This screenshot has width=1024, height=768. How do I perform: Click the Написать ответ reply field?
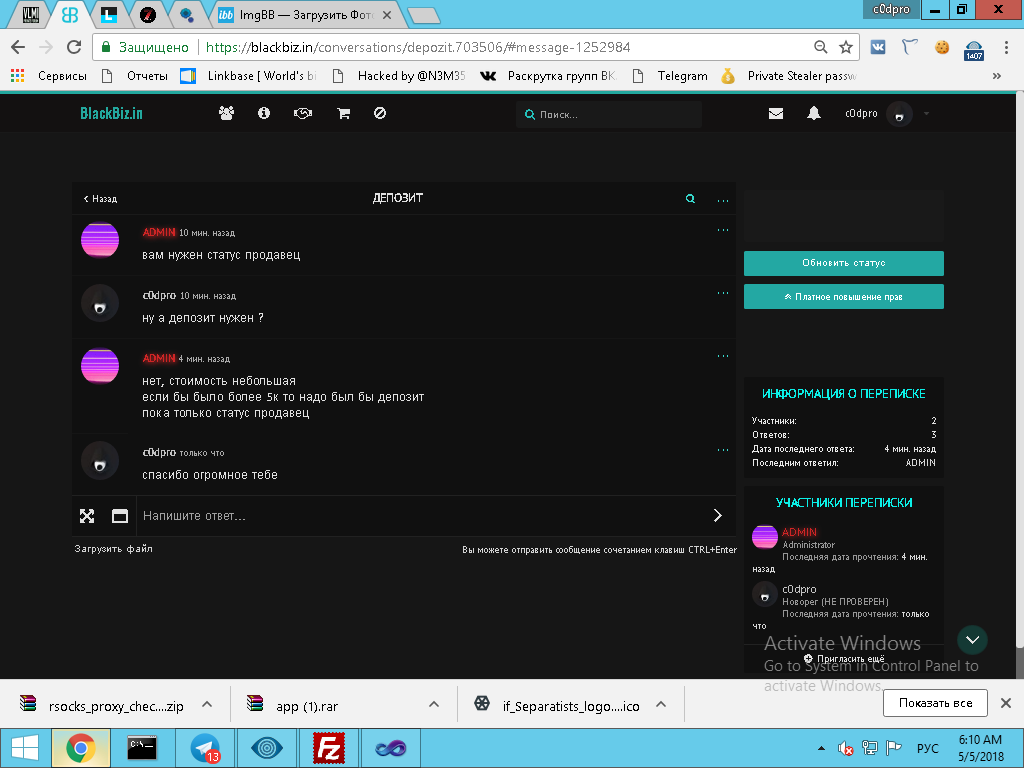click(420, 516)
